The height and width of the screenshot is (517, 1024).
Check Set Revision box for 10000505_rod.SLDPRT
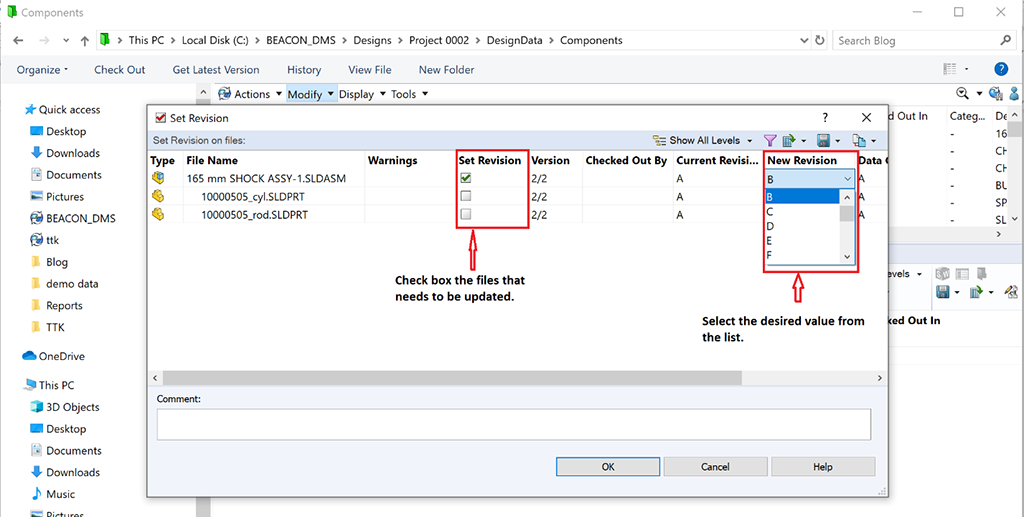466,214
